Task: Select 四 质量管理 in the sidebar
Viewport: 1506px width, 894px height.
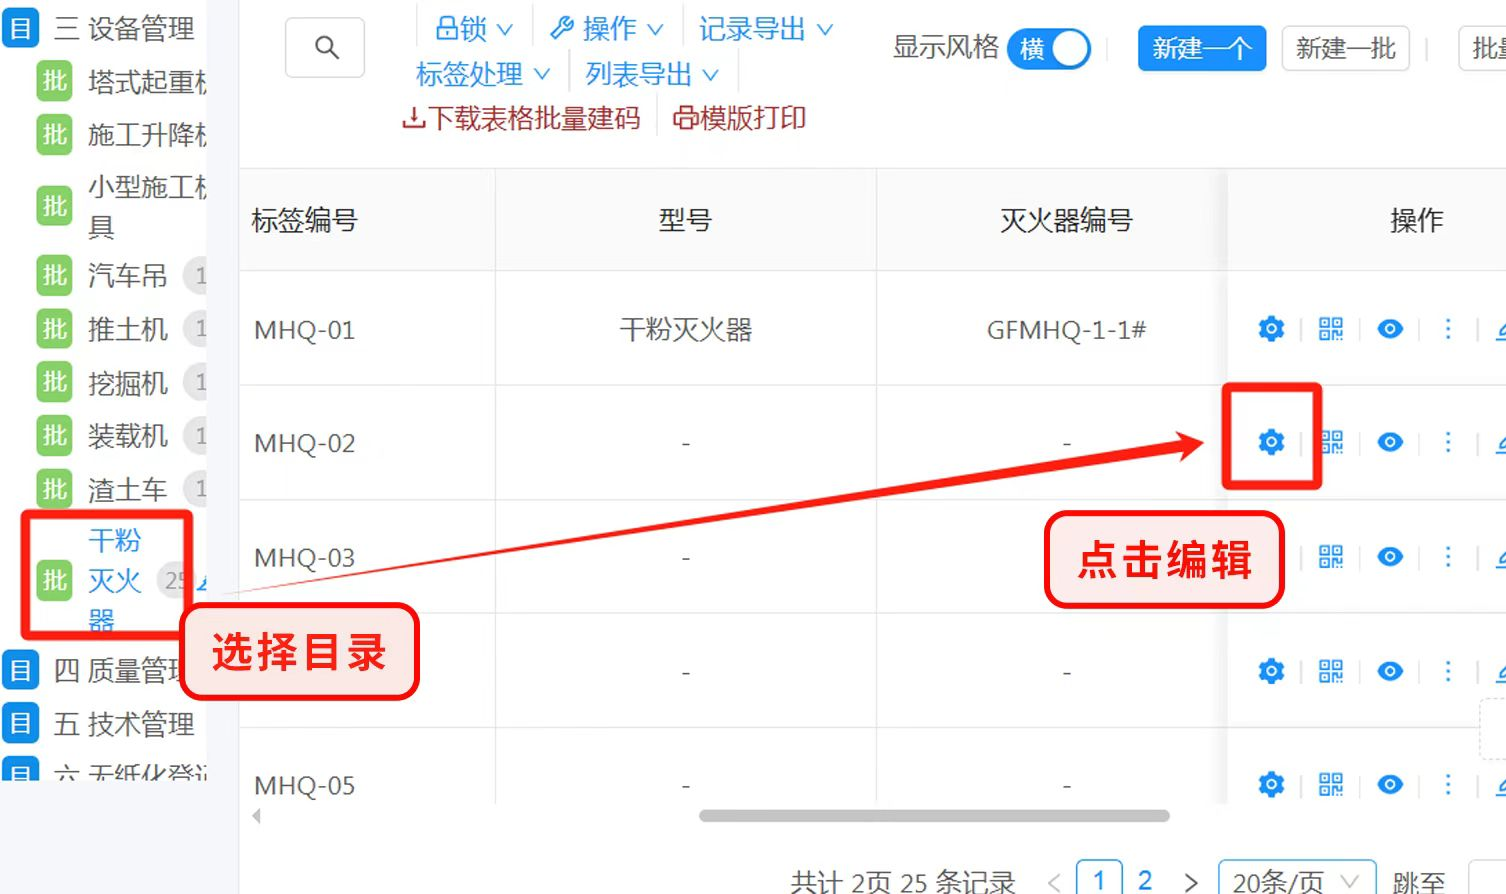Action: [110, 670]
